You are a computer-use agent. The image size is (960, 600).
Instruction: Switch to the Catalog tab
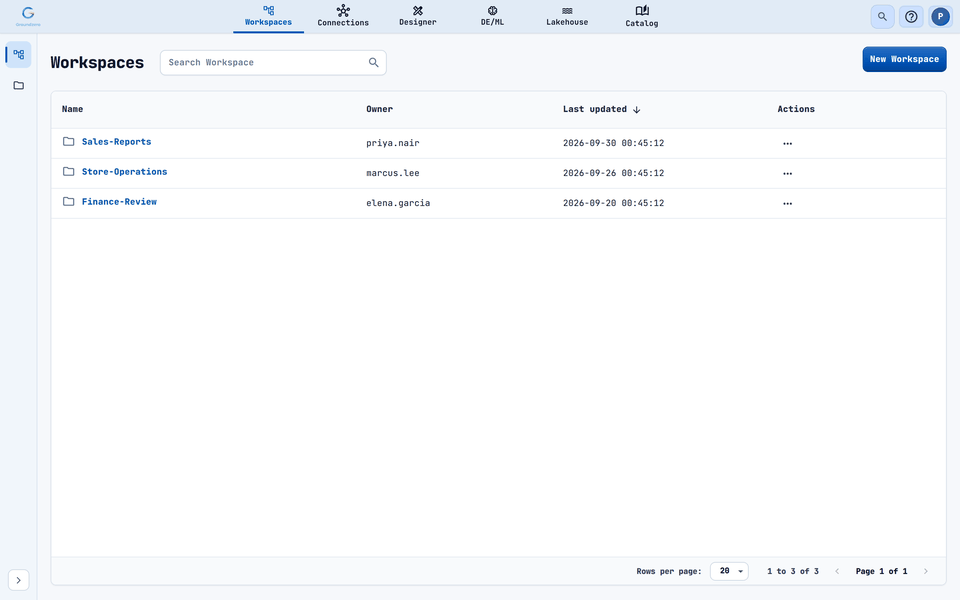coord(642,17)
